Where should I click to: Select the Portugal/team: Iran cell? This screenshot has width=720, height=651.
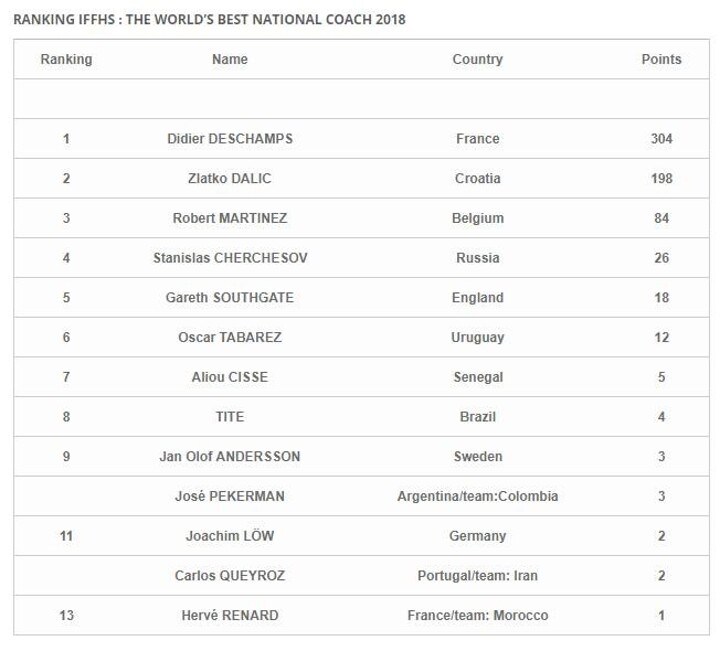point(477,575)
